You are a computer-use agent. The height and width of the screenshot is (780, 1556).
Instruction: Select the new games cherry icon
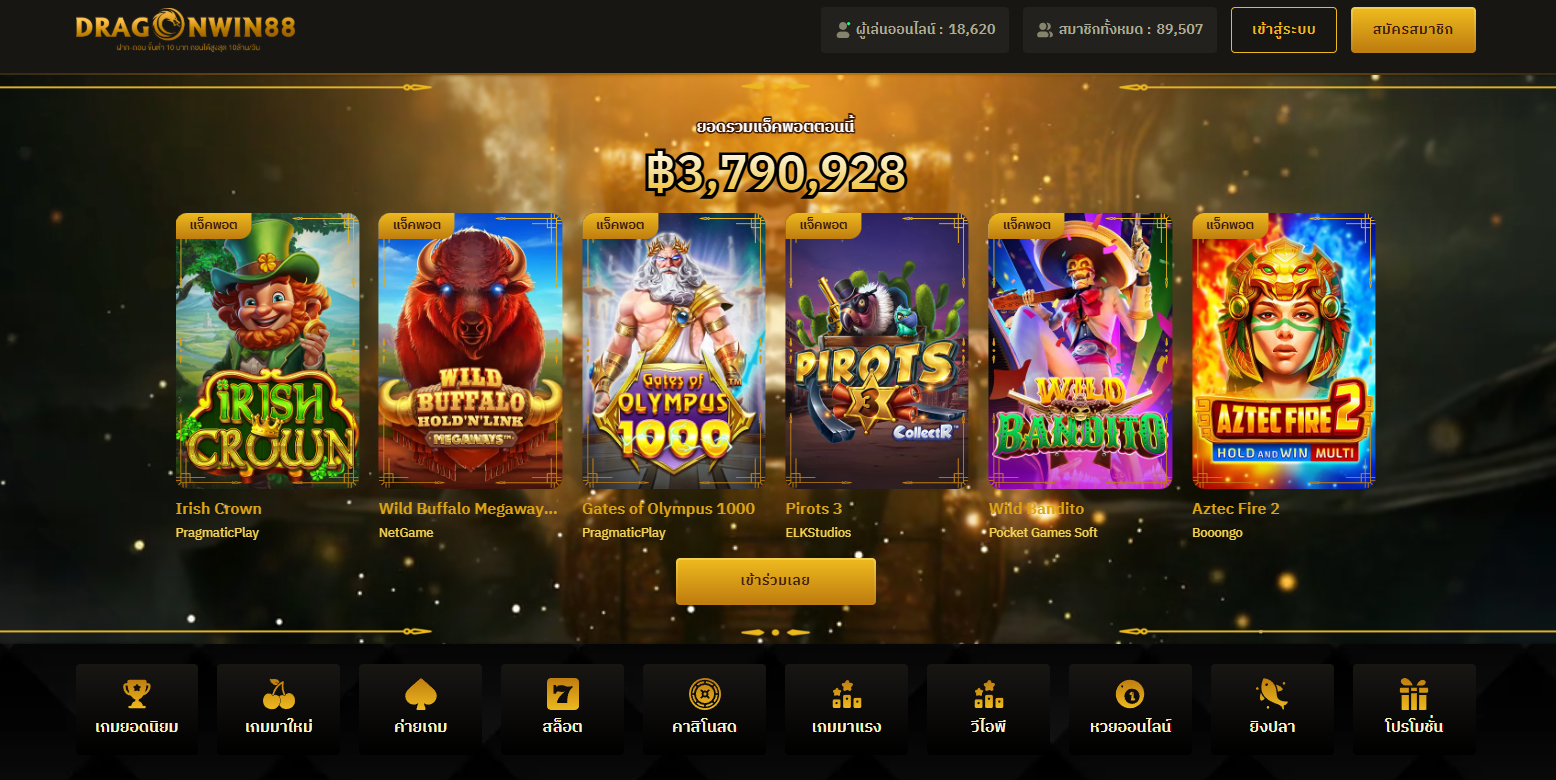tap(279, 694)
